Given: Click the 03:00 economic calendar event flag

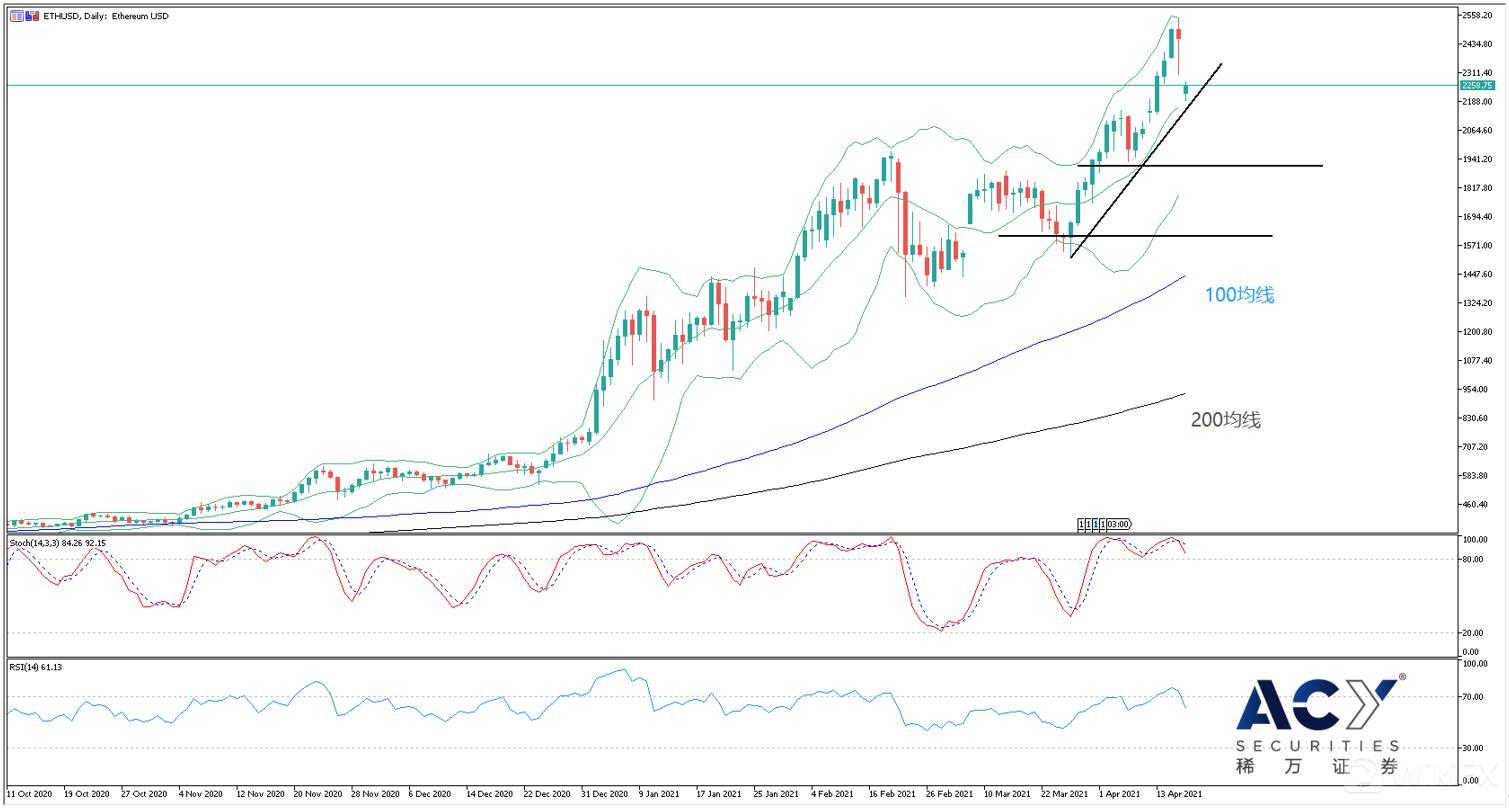Looking at the screenshot, I should click(x=1118, y=524).
